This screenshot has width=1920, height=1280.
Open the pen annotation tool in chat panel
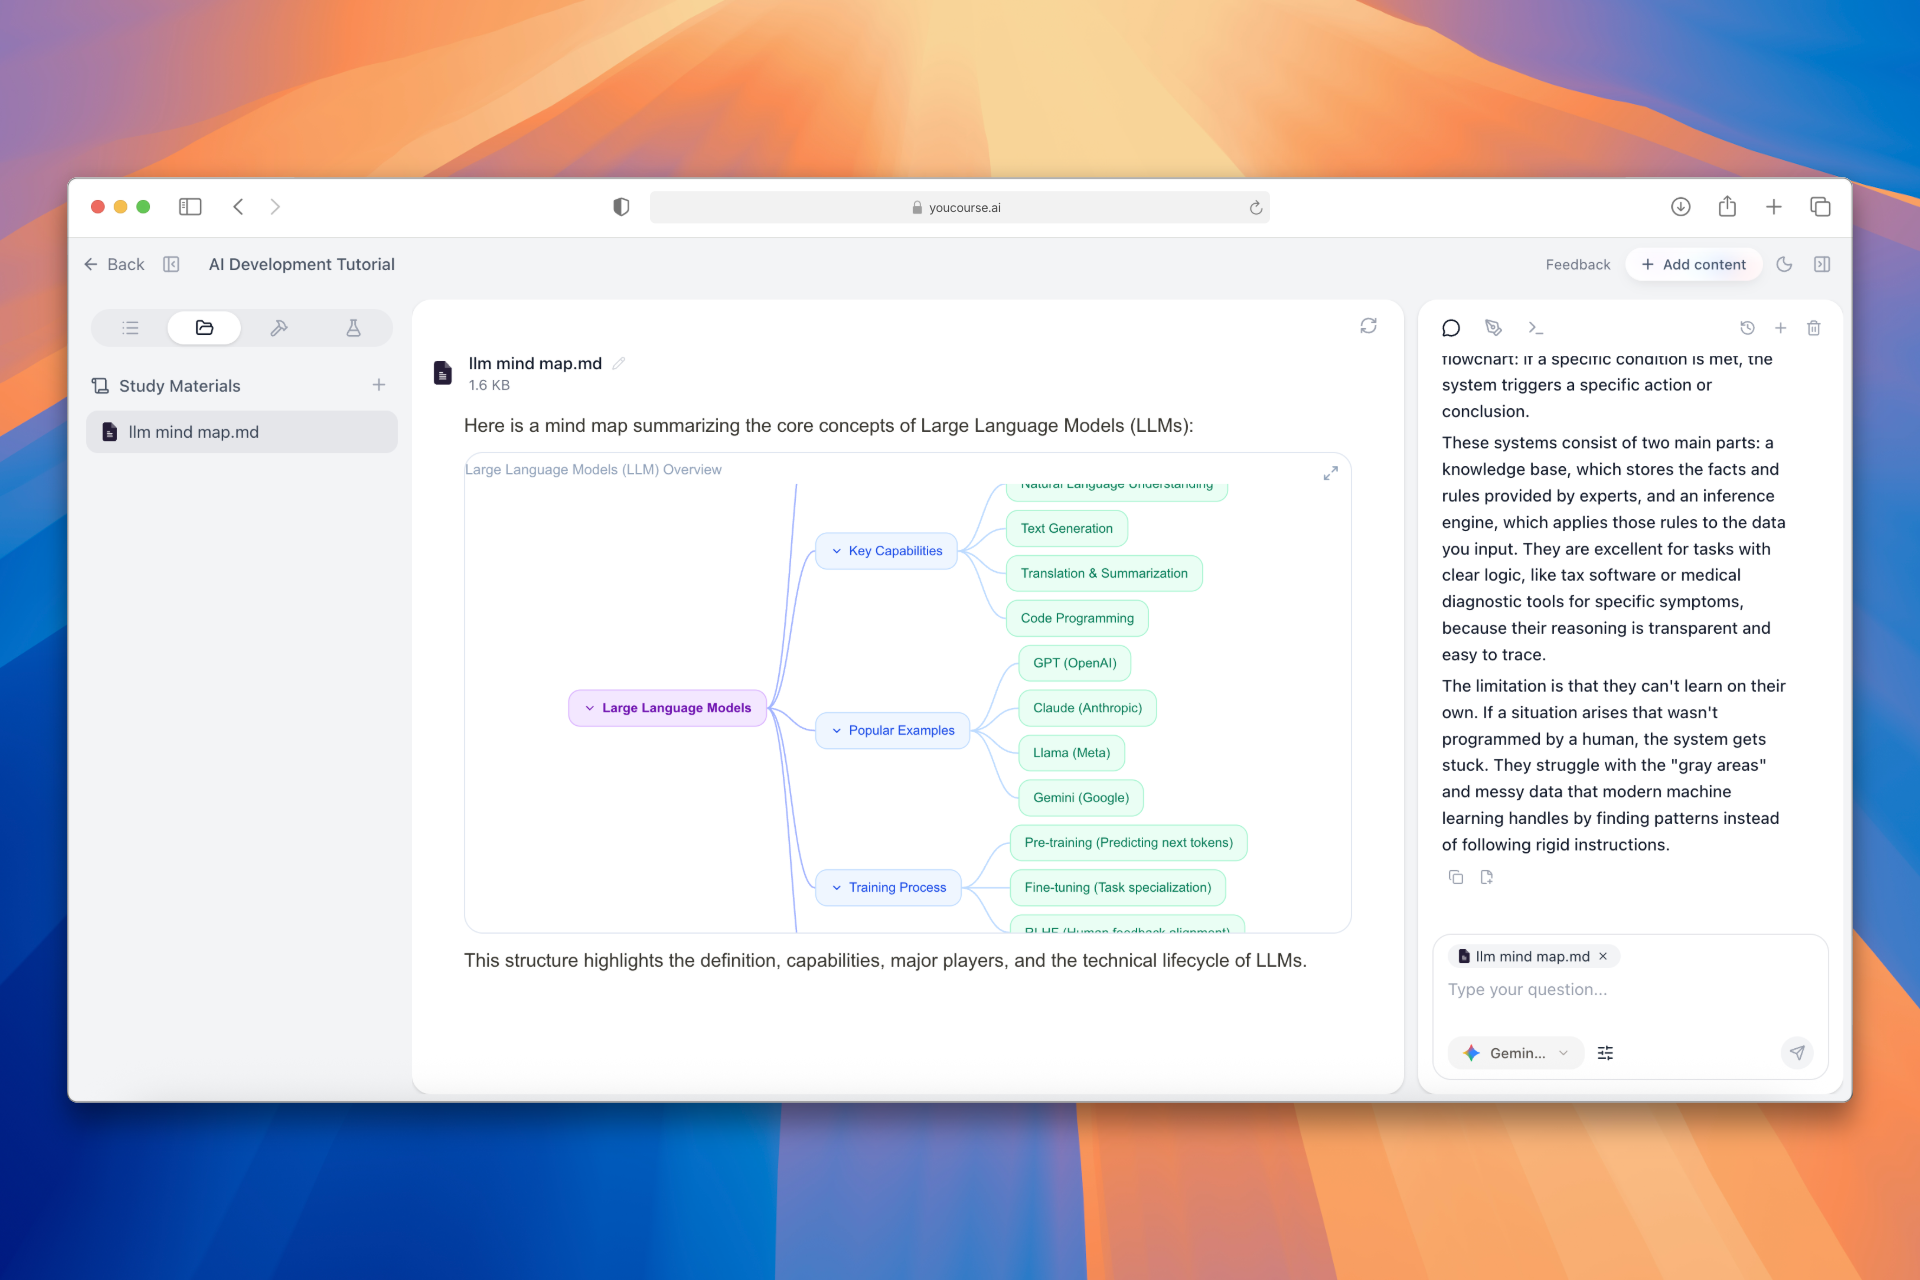point(1493,328)
